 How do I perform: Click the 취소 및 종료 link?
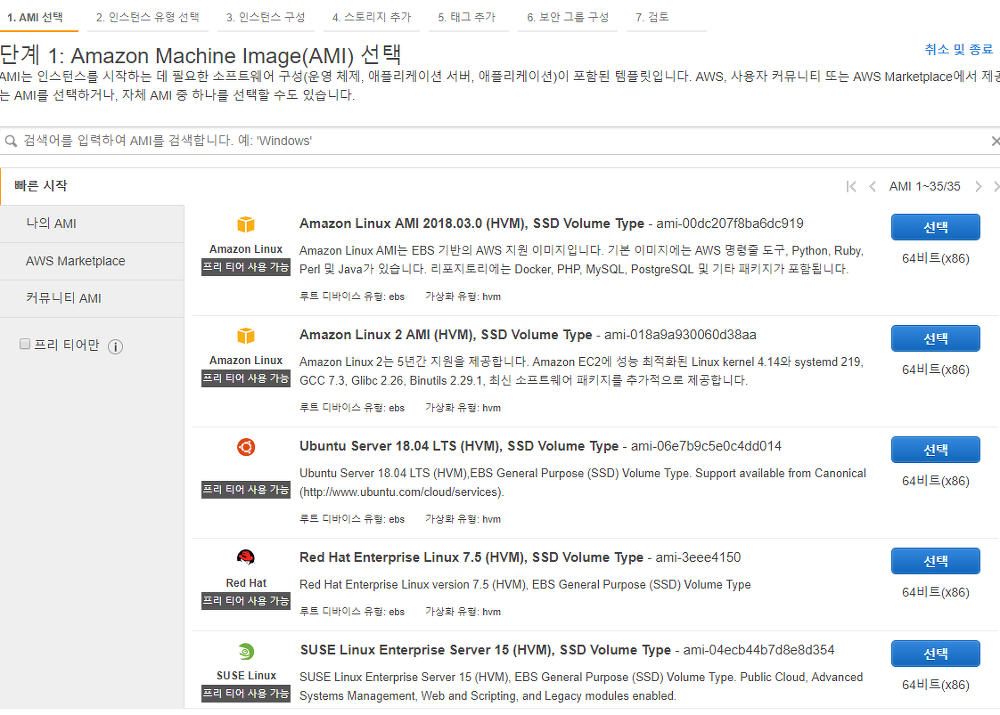[959, 49]
